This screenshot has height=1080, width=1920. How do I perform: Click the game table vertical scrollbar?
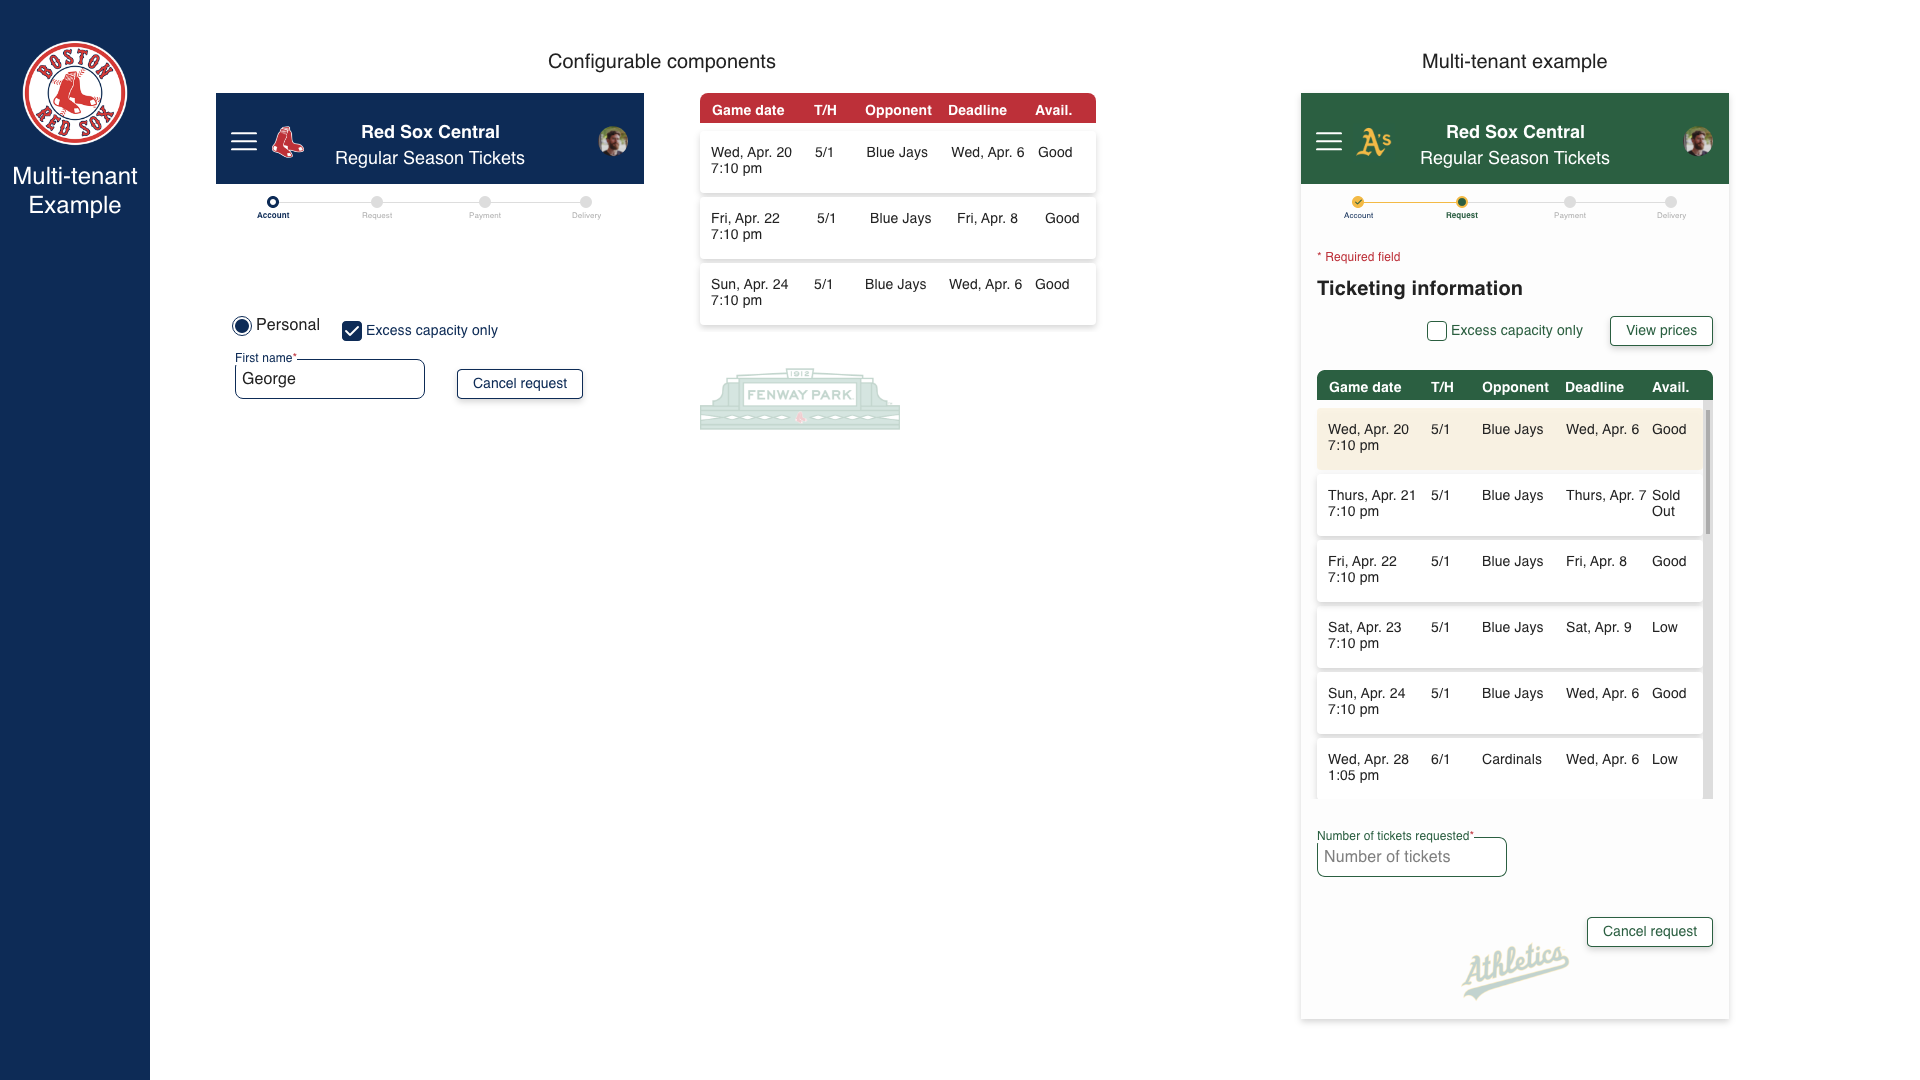point(1708,472)
